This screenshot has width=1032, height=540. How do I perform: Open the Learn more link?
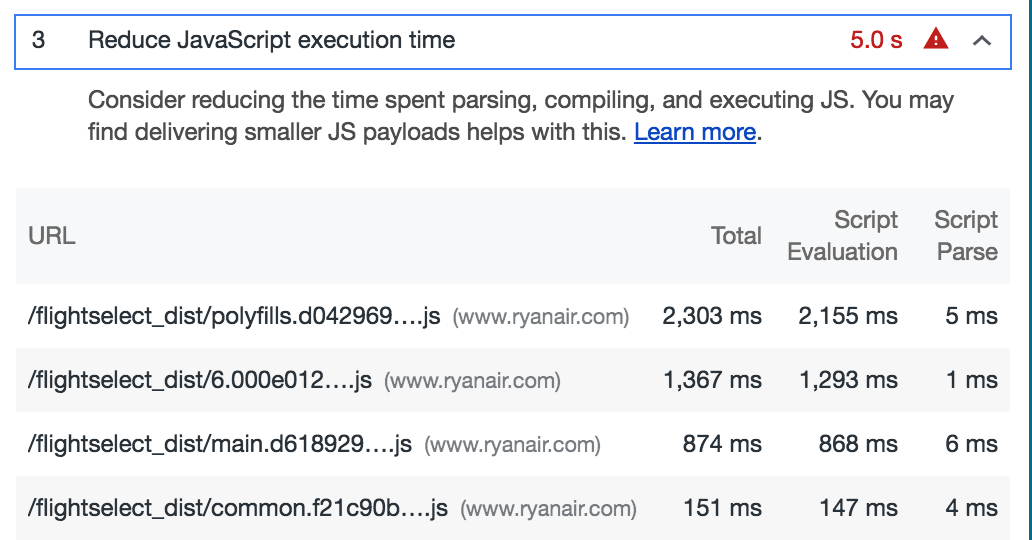[694, 132]
